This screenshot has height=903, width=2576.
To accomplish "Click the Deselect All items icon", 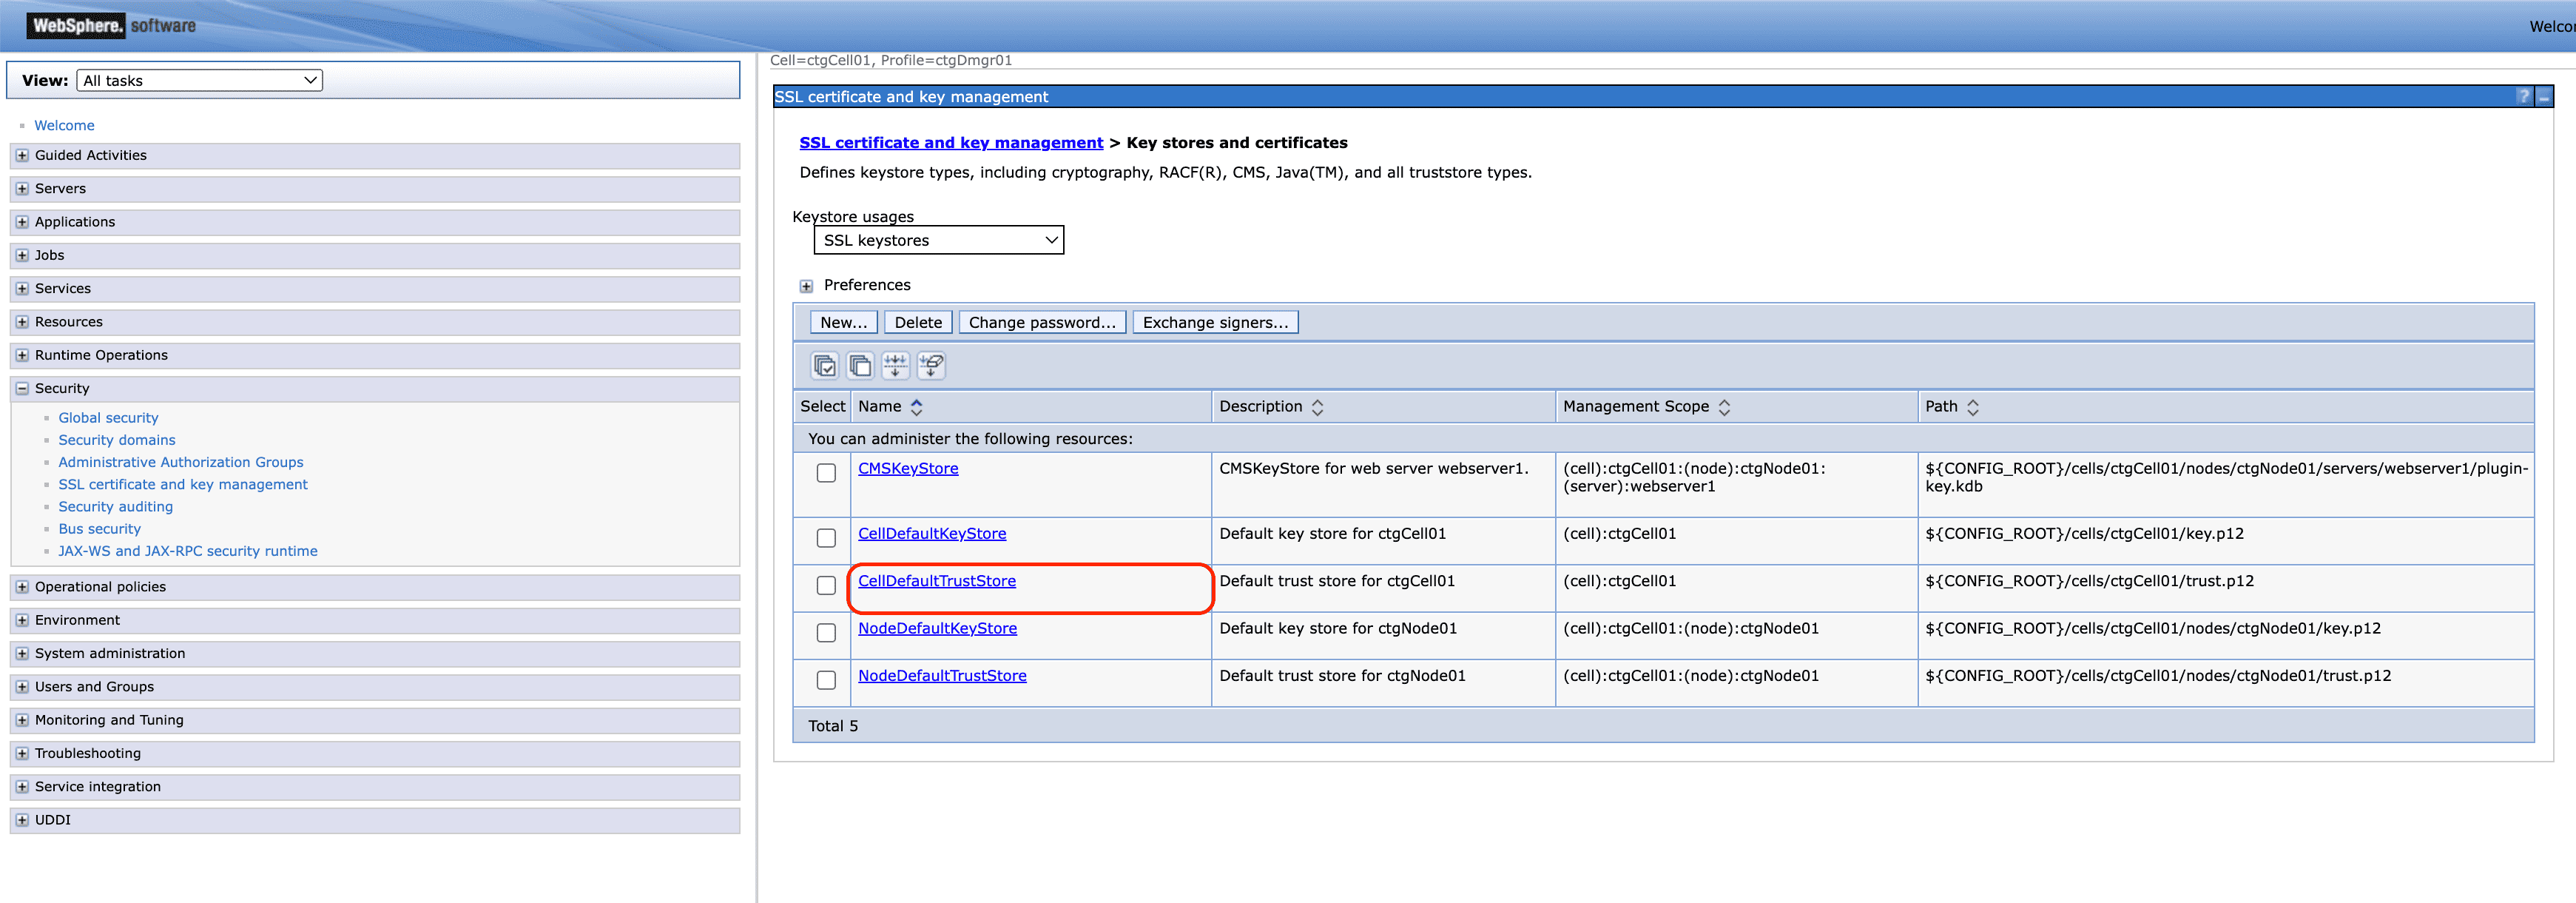I will coord(860,366).
